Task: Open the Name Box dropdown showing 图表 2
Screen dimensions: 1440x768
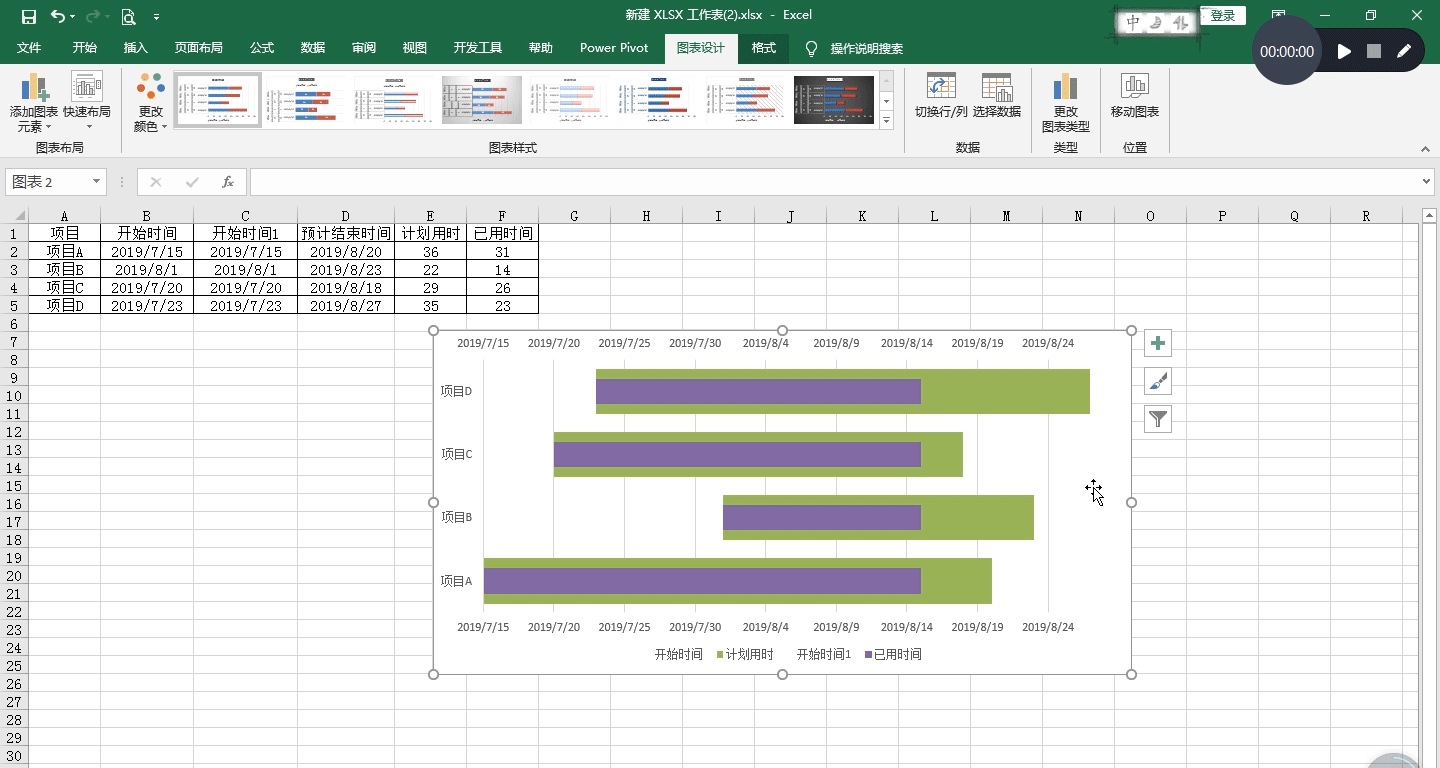Action: (97, 182)
